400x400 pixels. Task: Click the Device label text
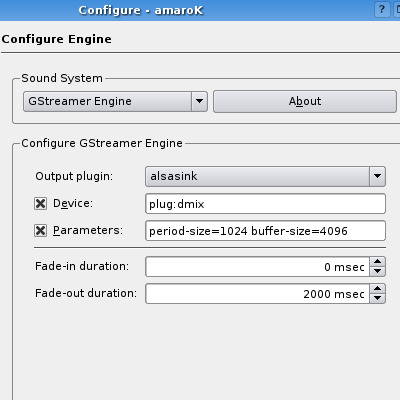73,203
